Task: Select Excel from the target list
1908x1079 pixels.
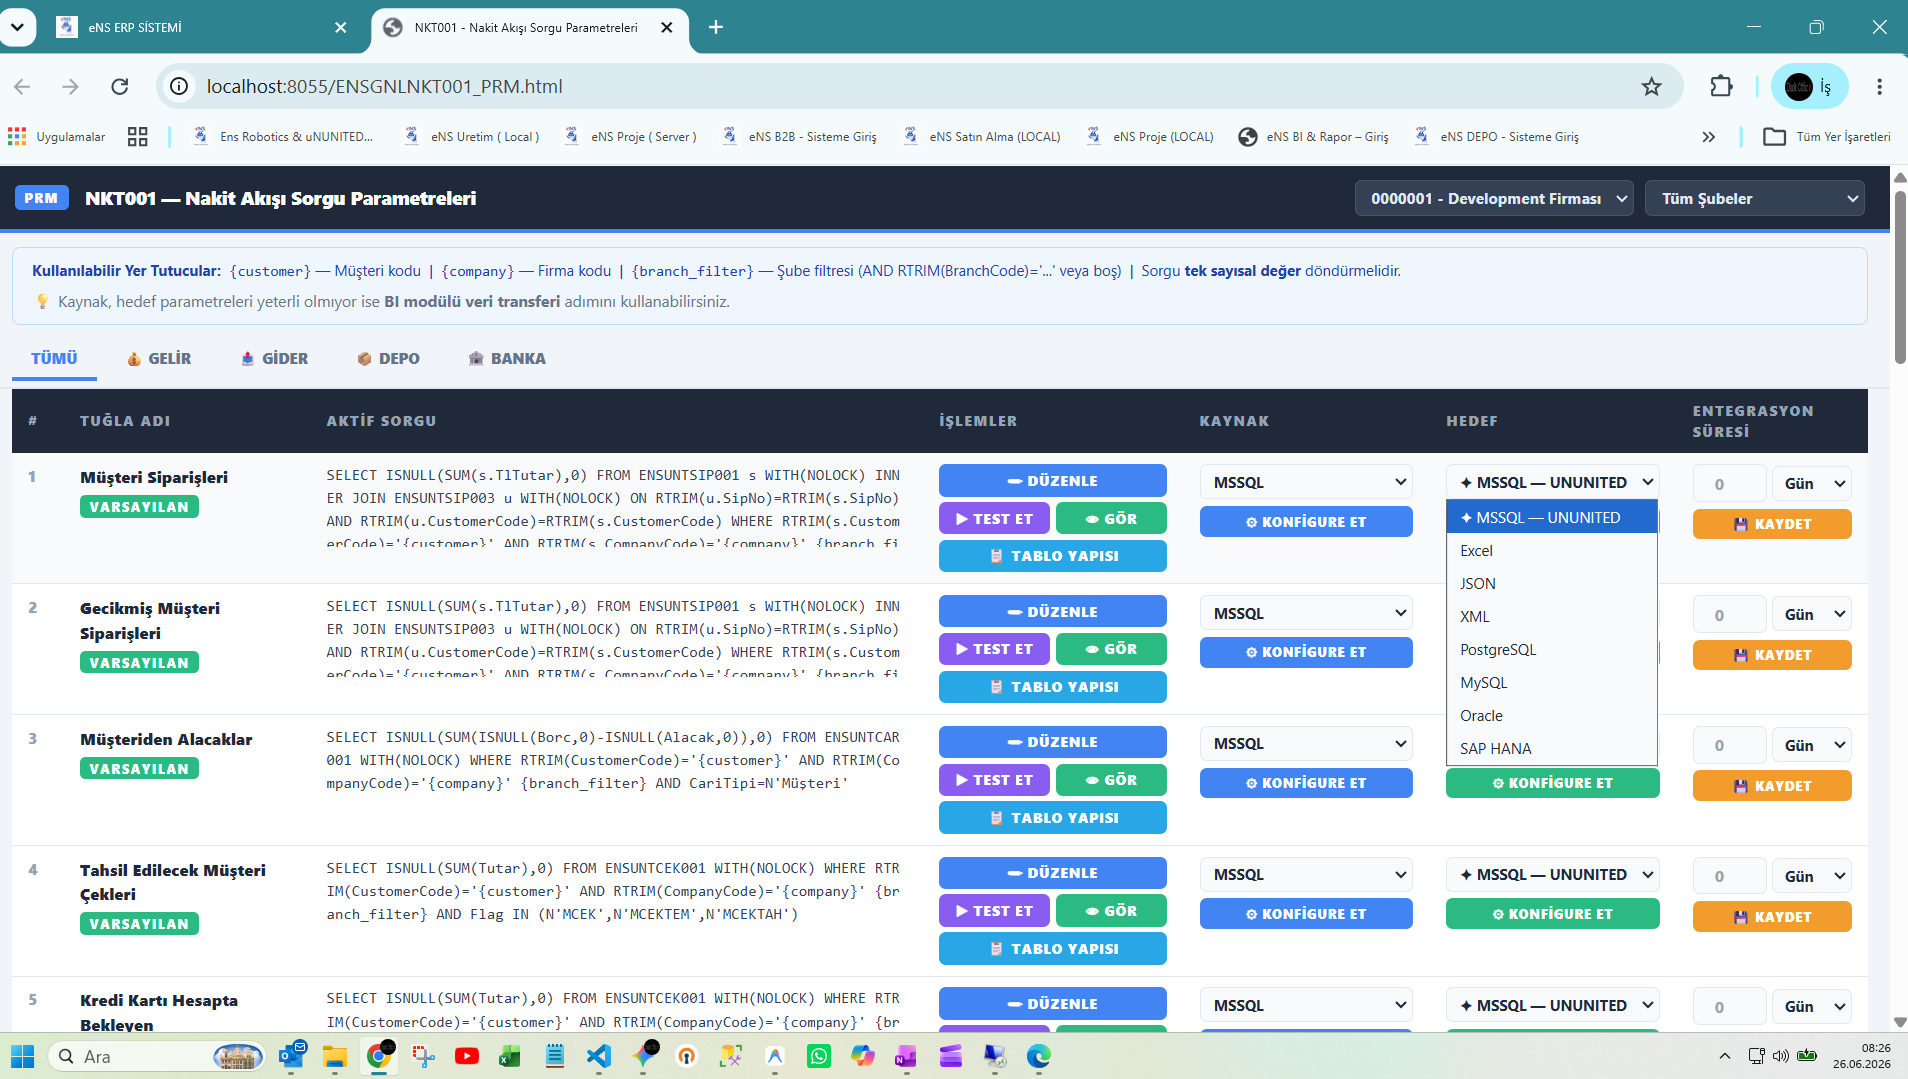Action: (1552, 551)
